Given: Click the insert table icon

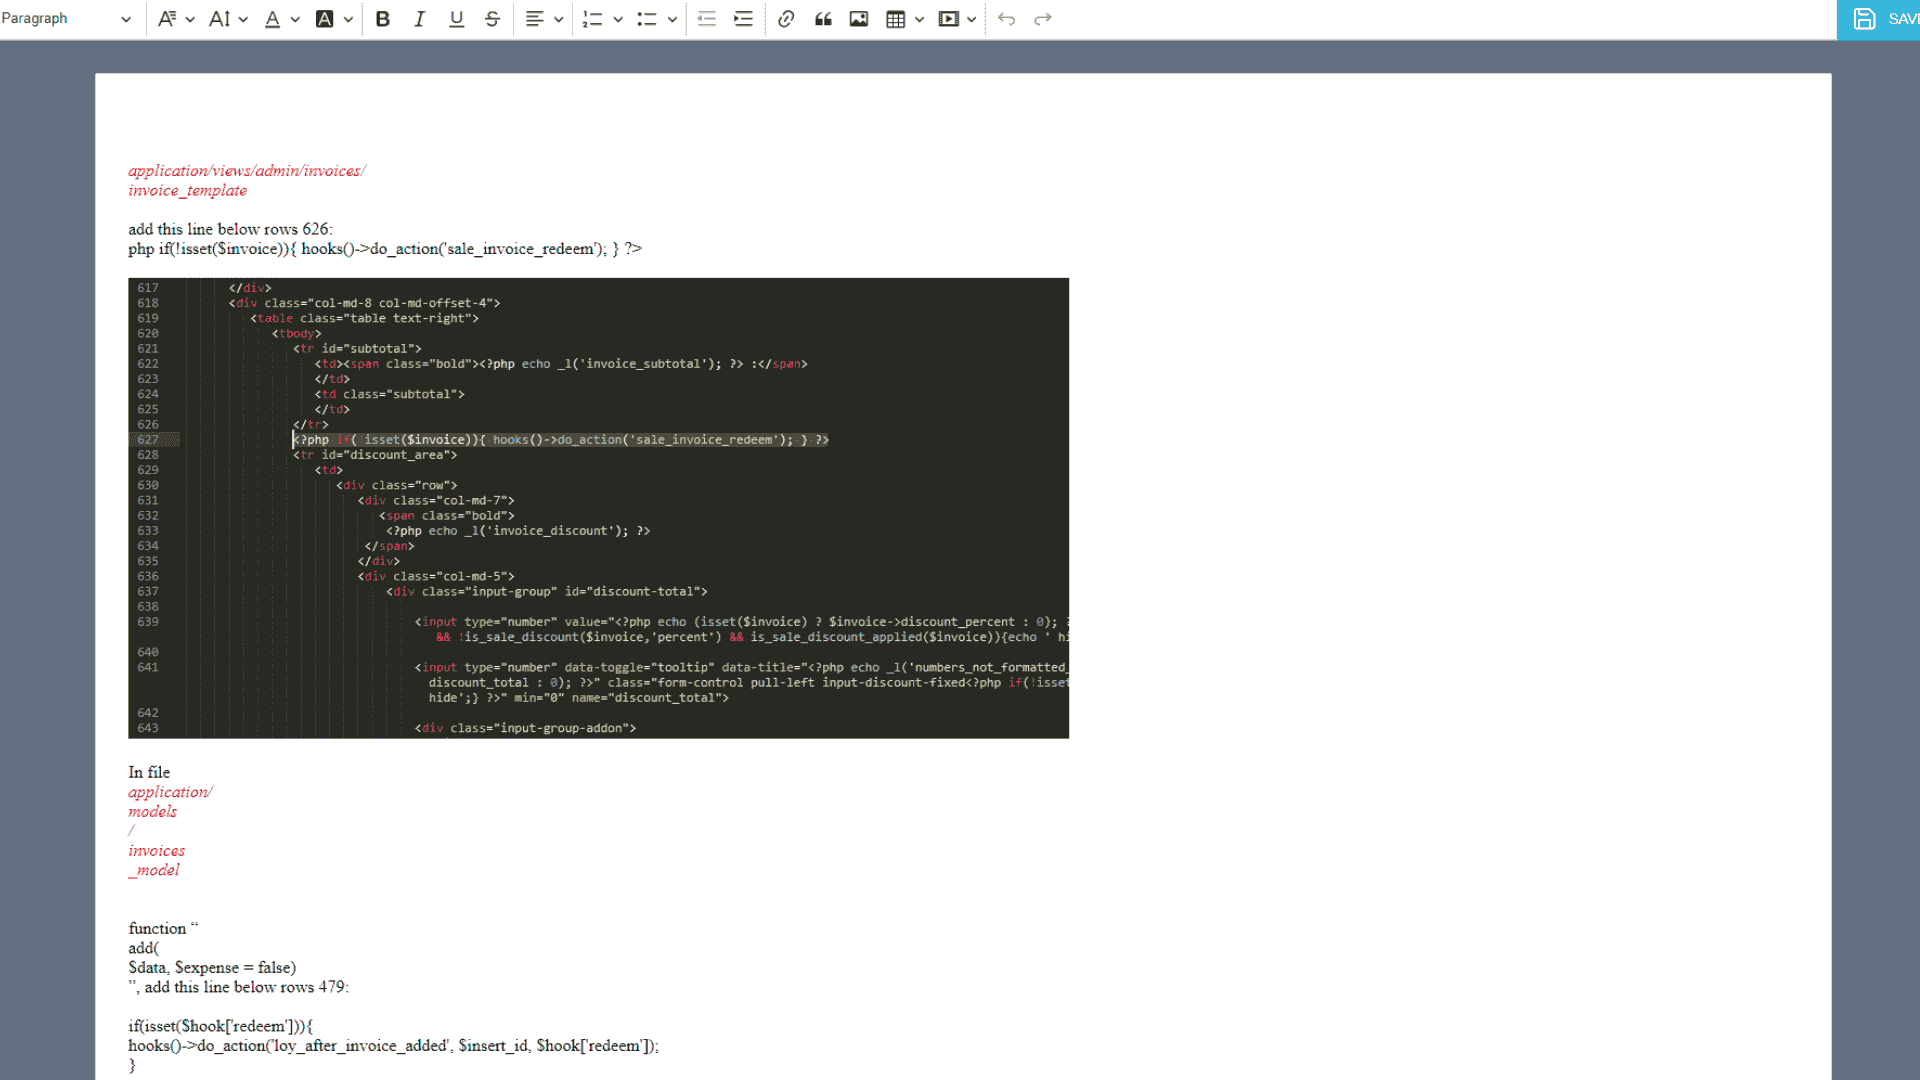Looking at the screenshot, I should 896,19.
